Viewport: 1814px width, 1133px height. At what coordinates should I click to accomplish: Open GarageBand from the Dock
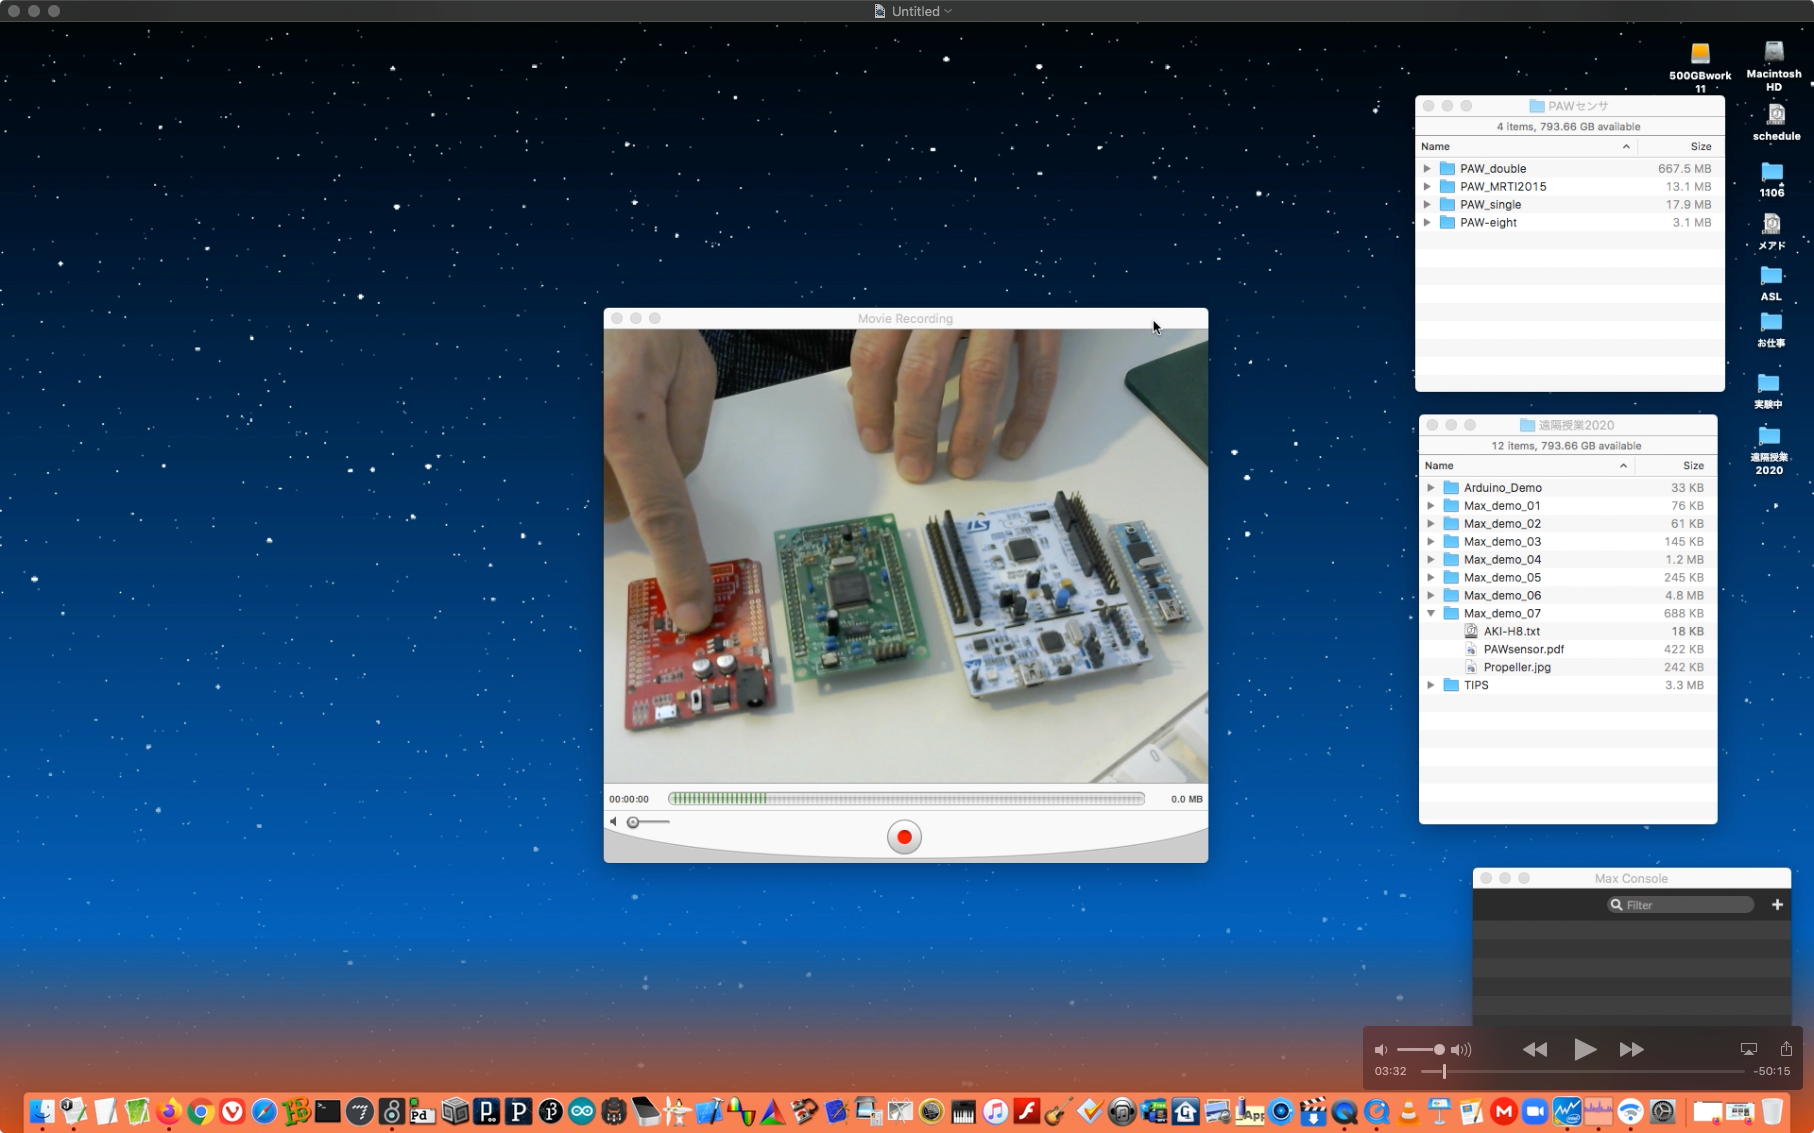(1057, 1111)
